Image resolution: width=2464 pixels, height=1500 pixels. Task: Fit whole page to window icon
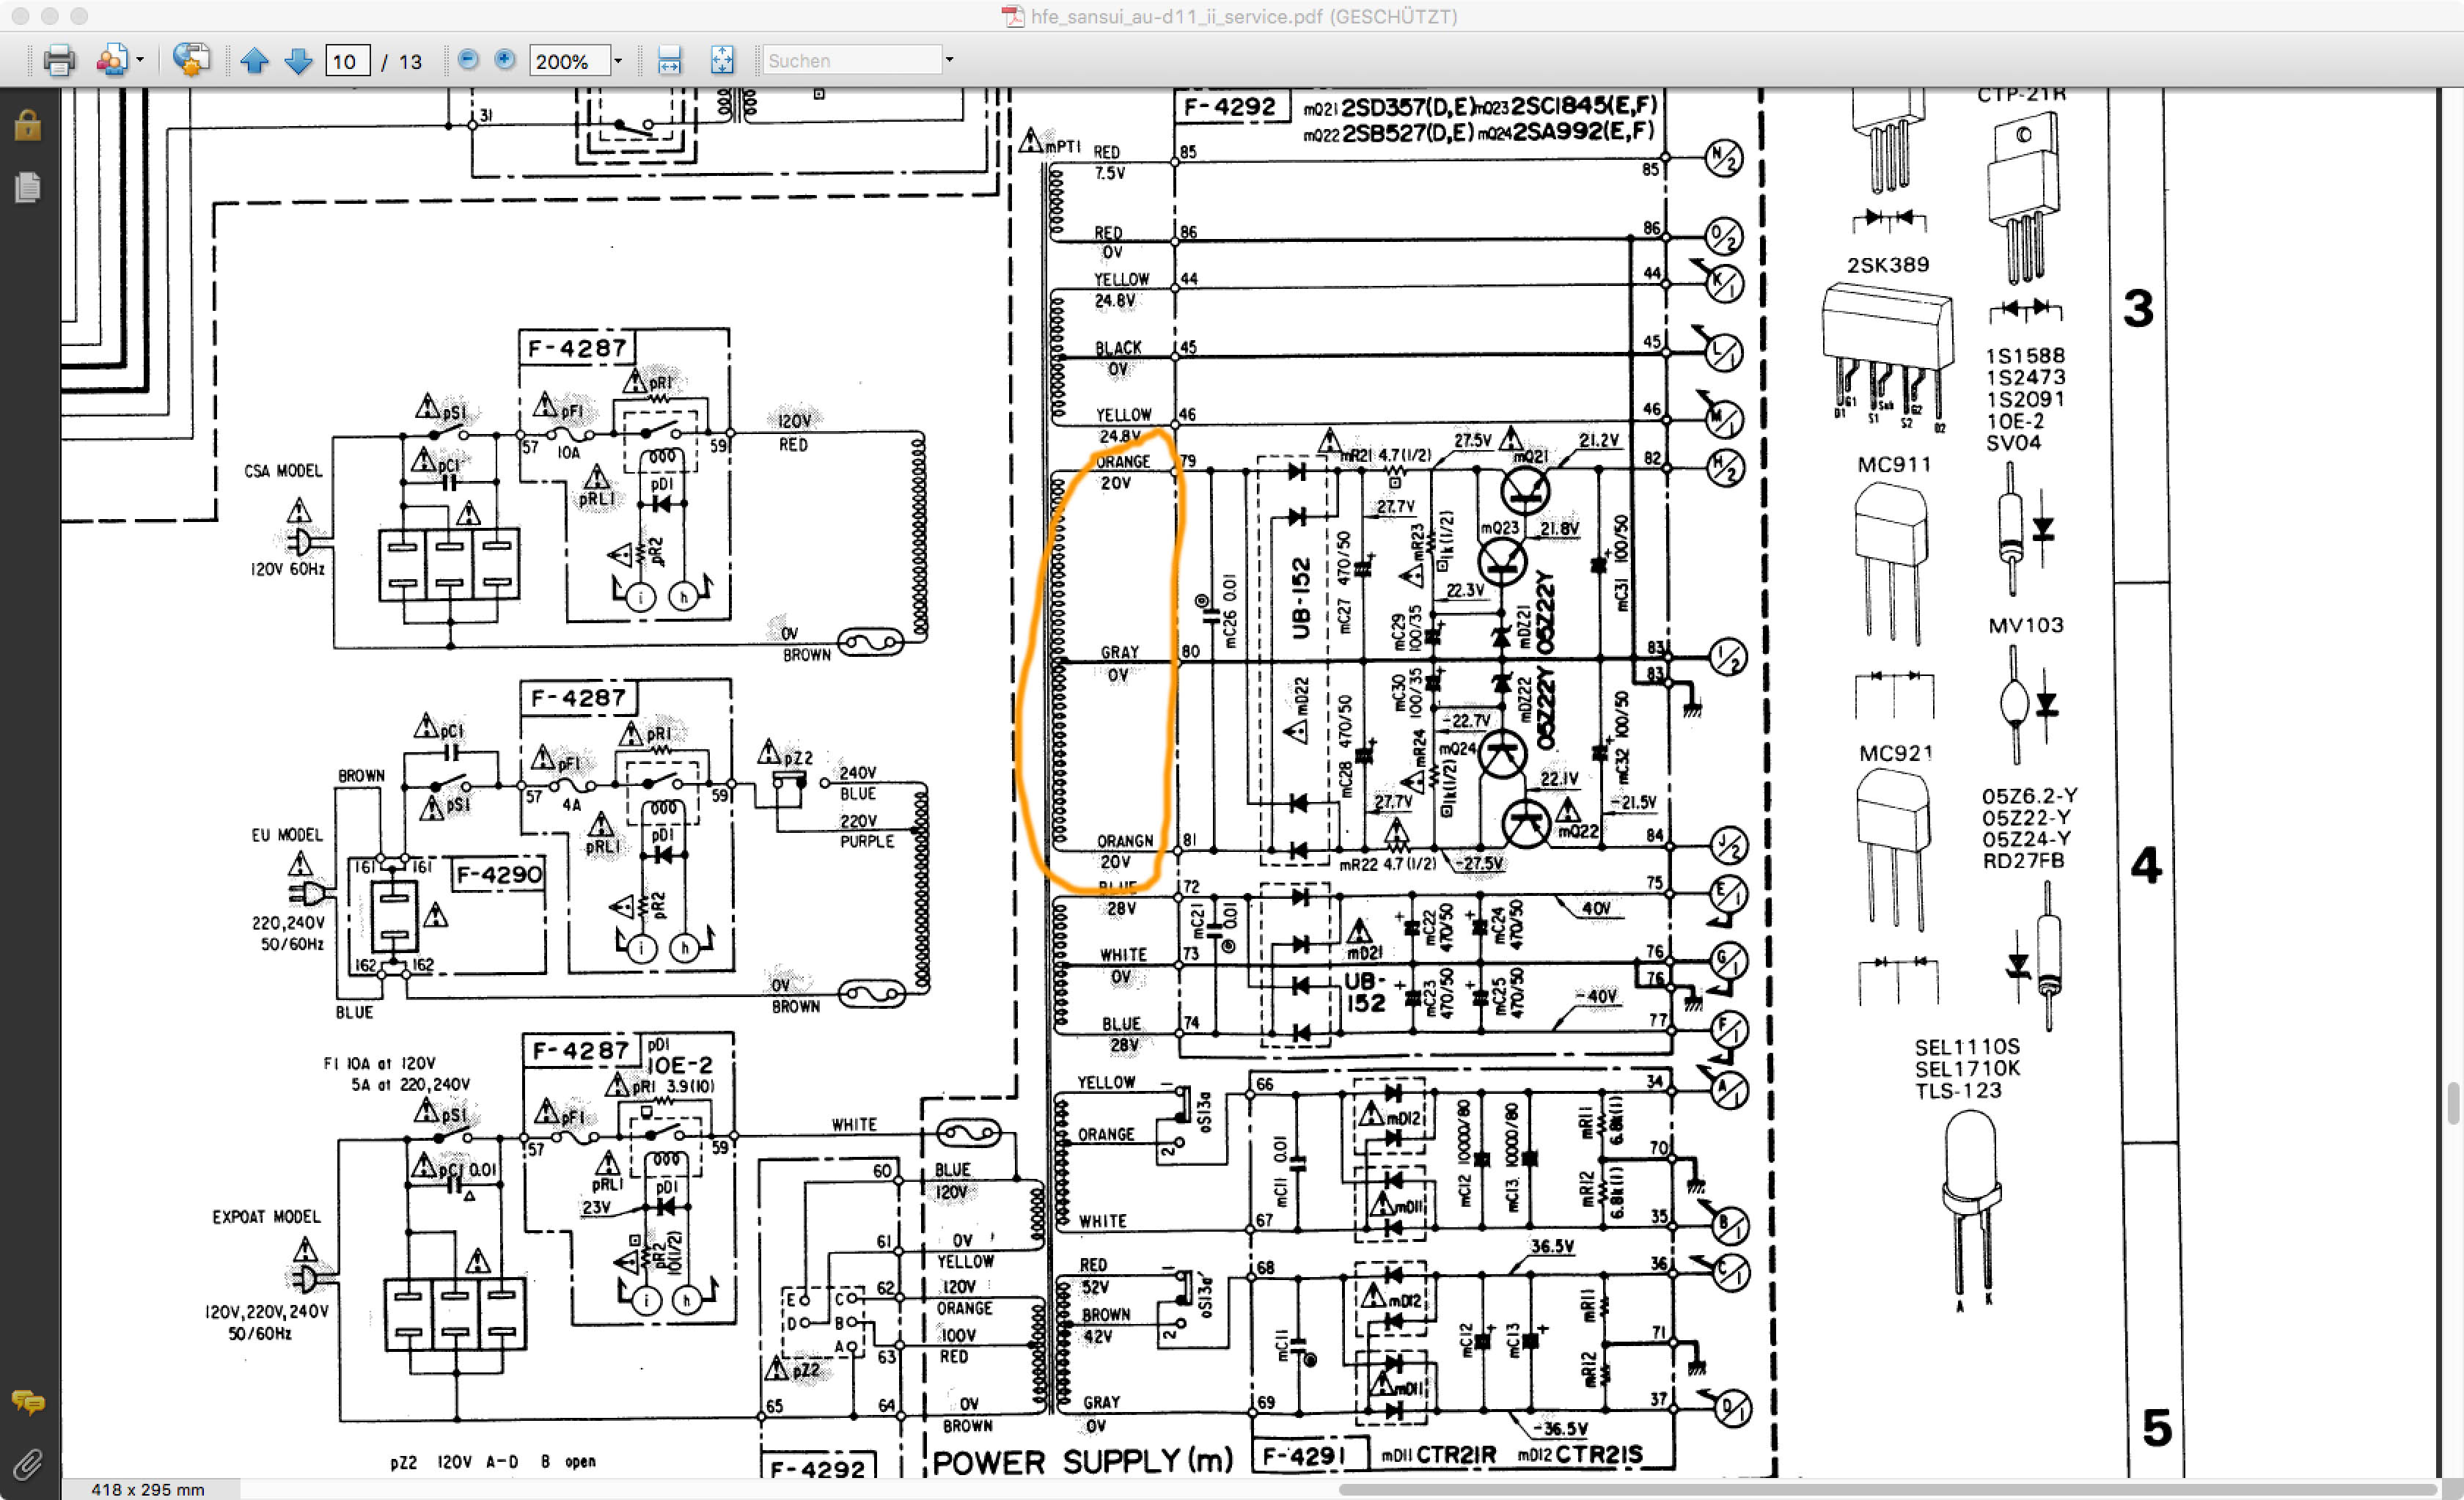tap(722, 61)
